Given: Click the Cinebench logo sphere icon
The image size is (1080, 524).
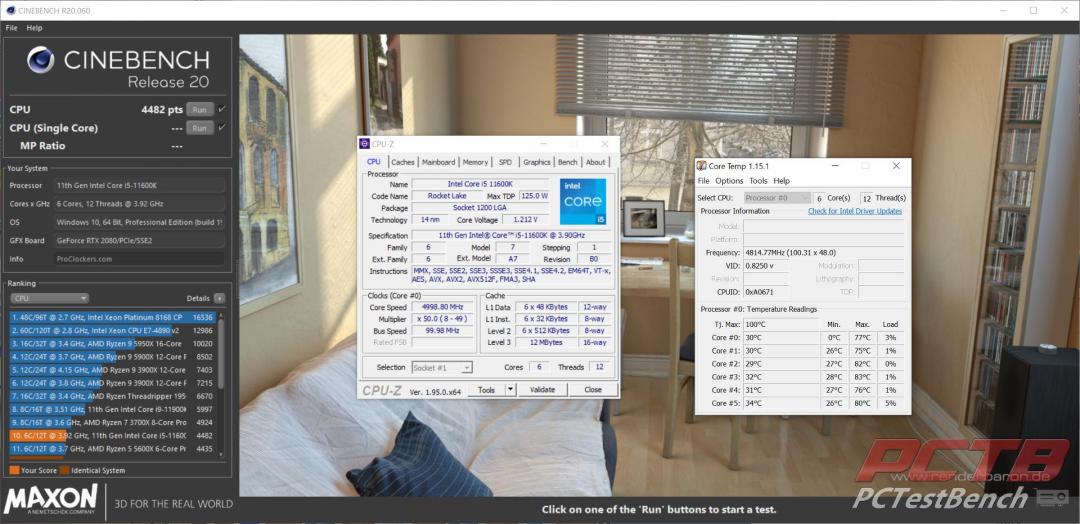Looking at the screenshot, I should tap(40, 61).
